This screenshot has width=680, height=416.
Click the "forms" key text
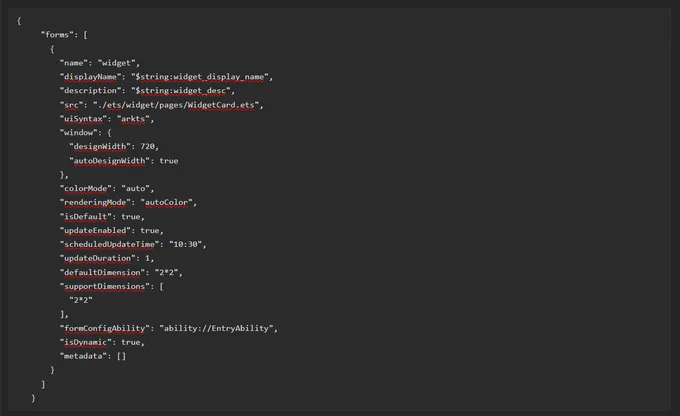(57, 35)
